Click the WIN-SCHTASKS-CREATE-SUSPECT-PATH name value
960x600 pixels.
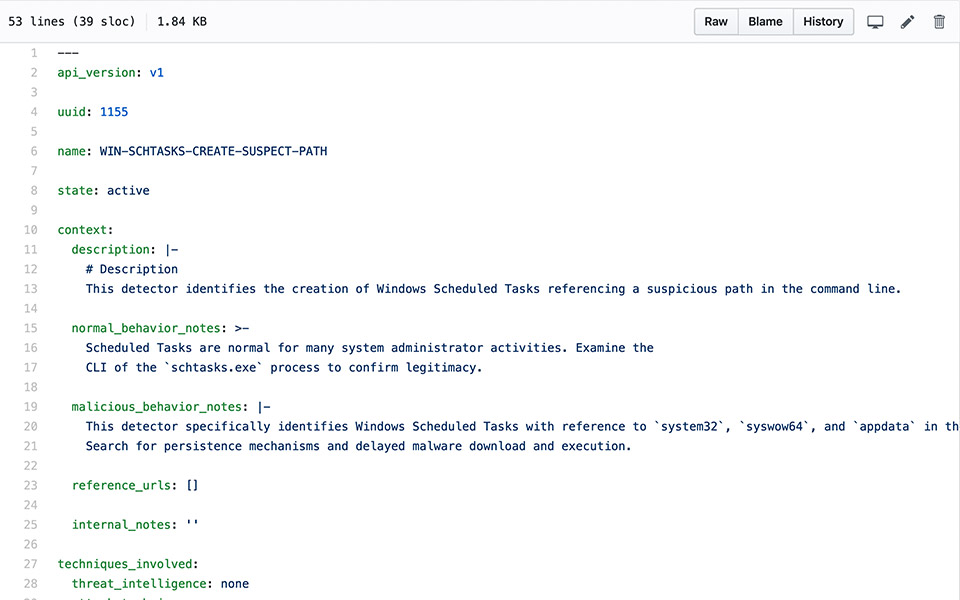click(x=213, y=151)
